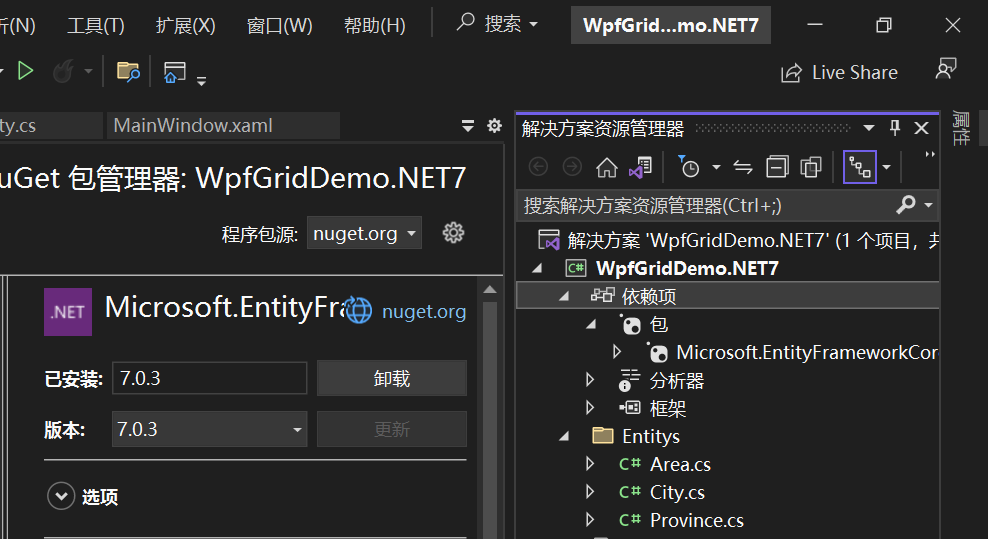Click the browser preview toolbar icon

pyautogui.click(x=175, y=72)
